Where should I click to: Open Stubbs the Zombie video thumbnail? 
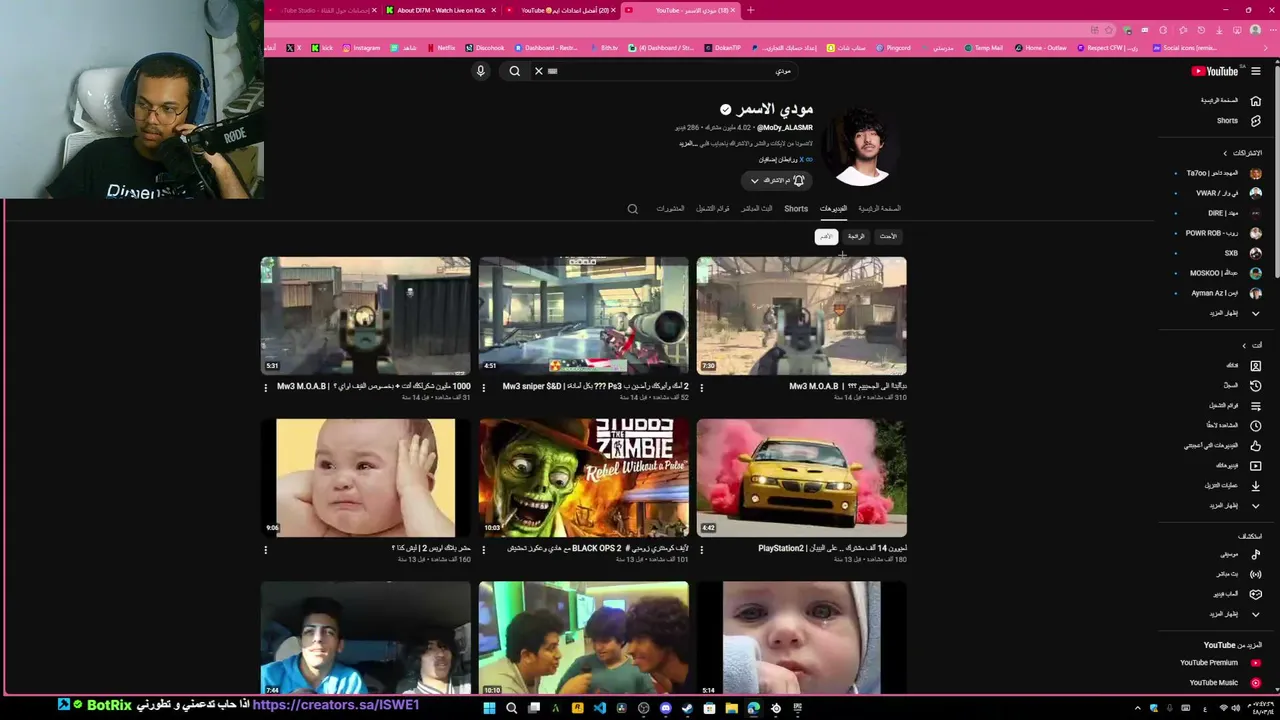point(584,478)
